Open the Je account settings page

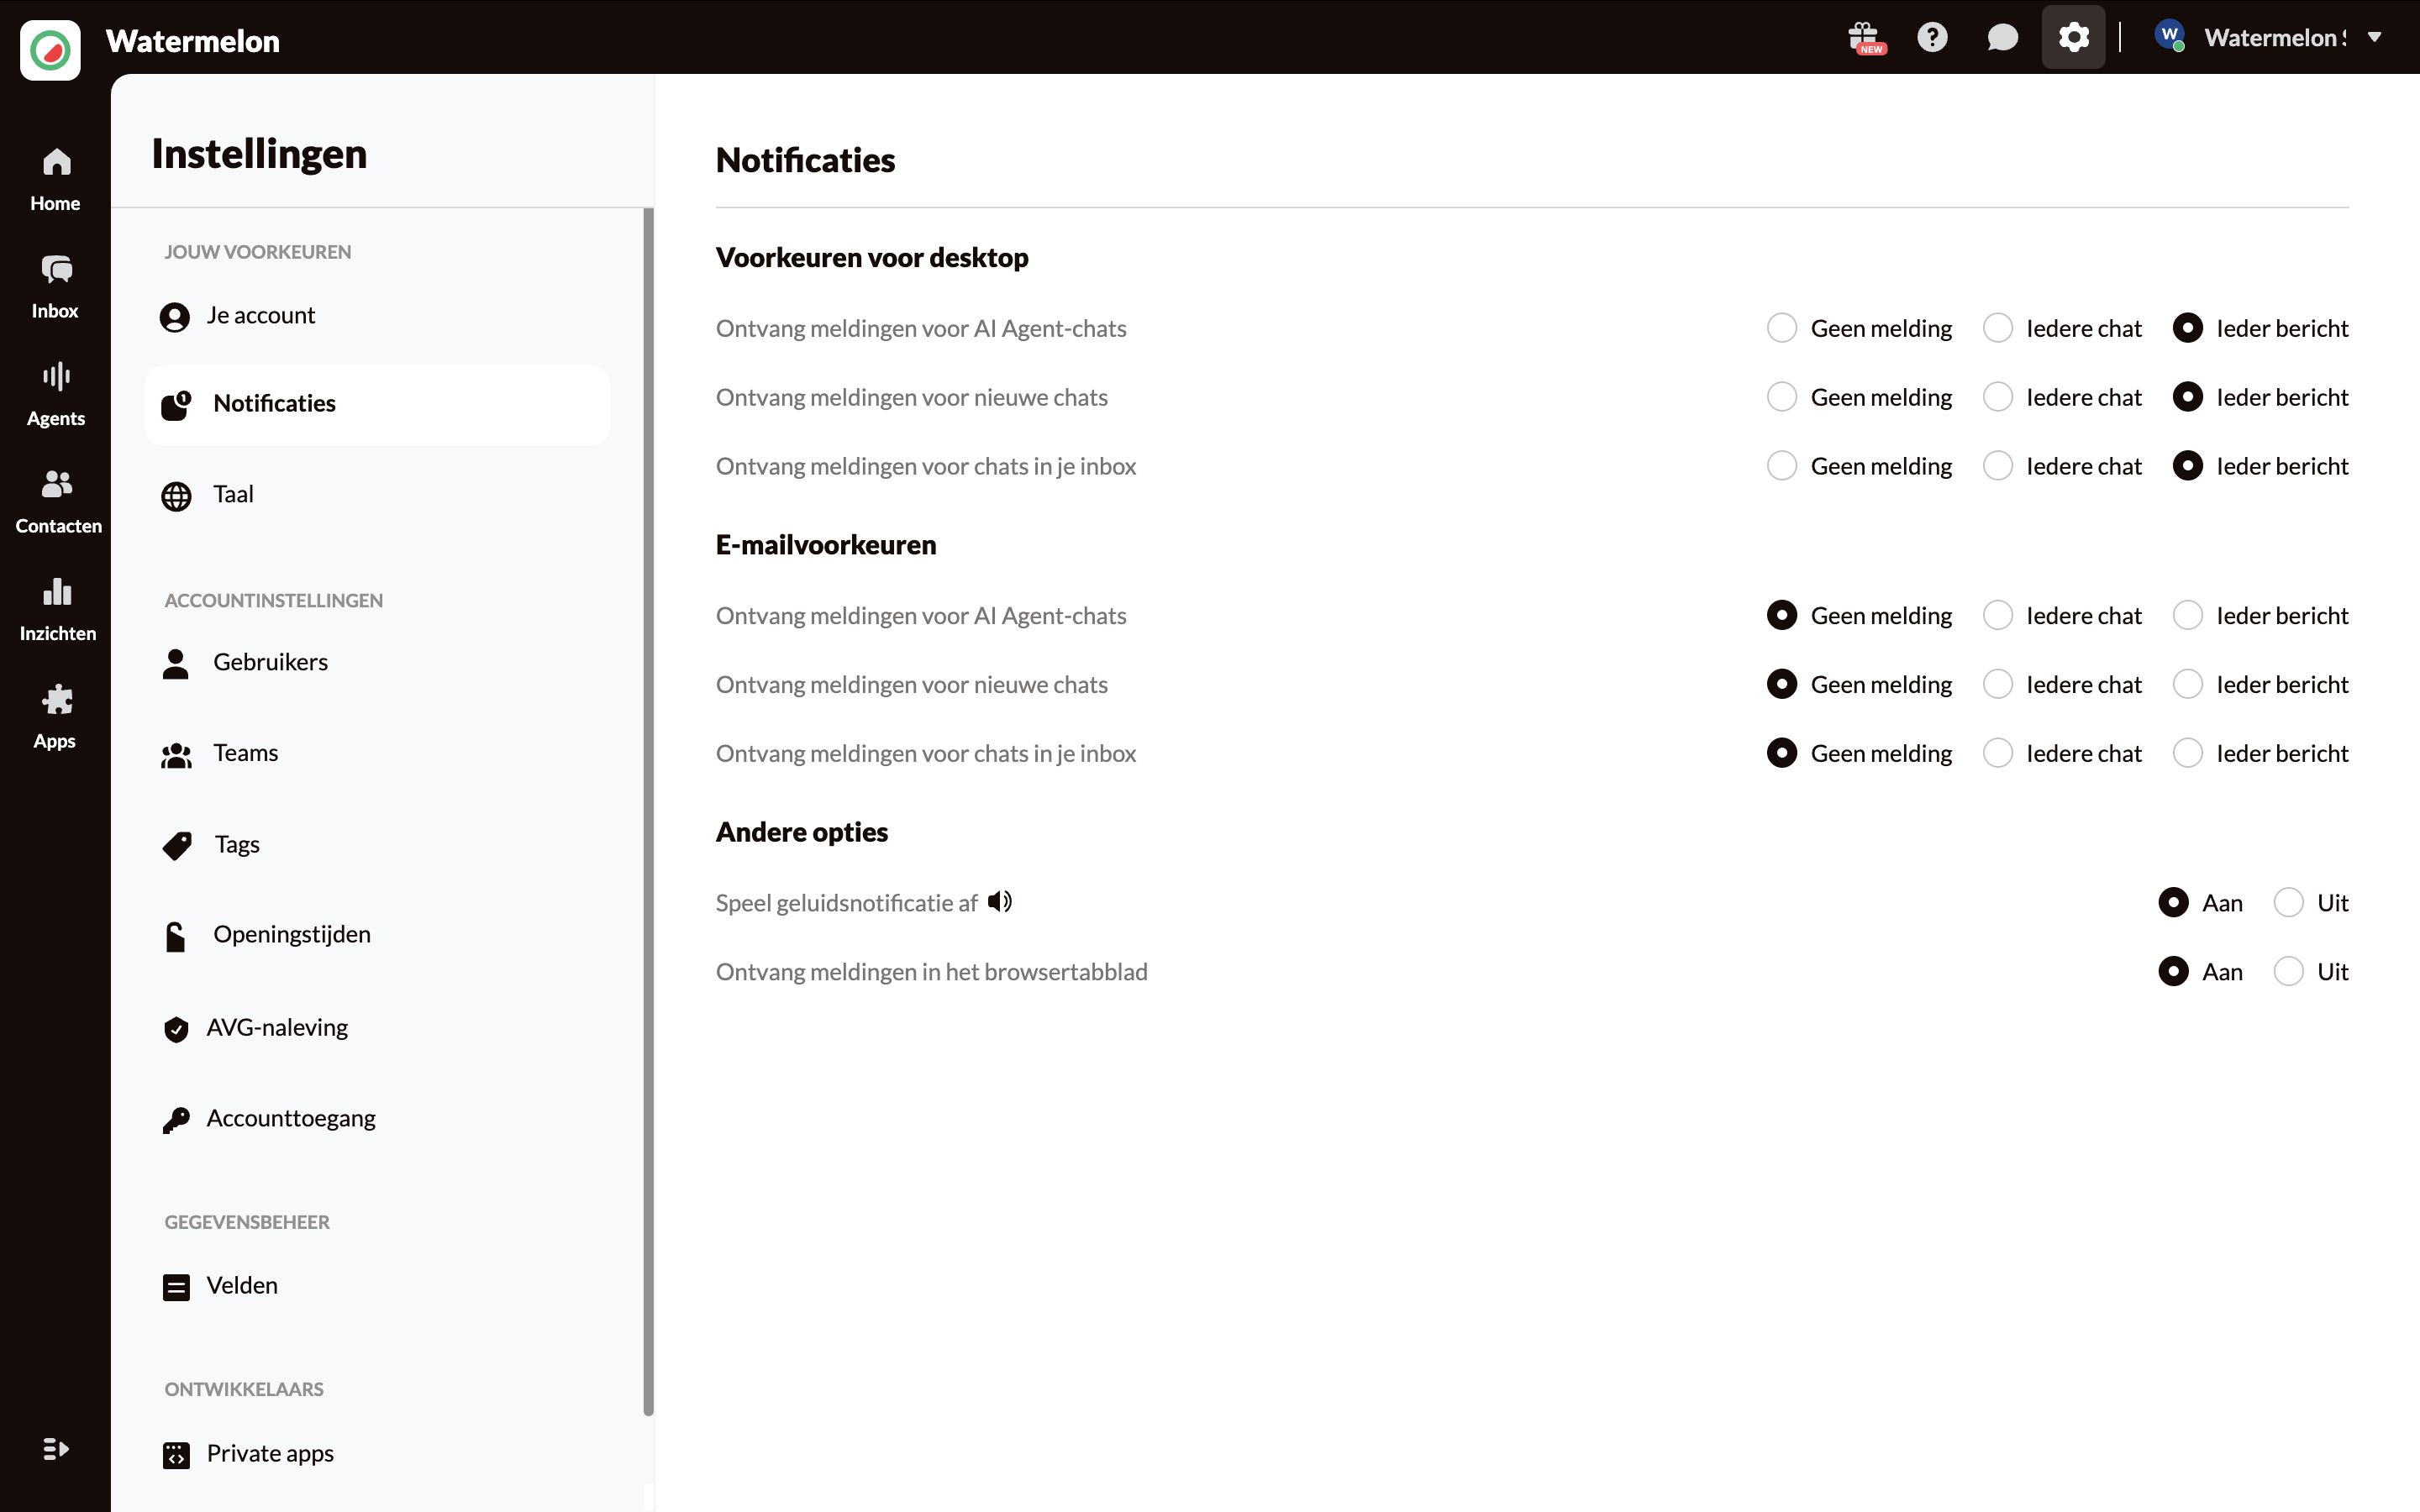coord(377,316)
